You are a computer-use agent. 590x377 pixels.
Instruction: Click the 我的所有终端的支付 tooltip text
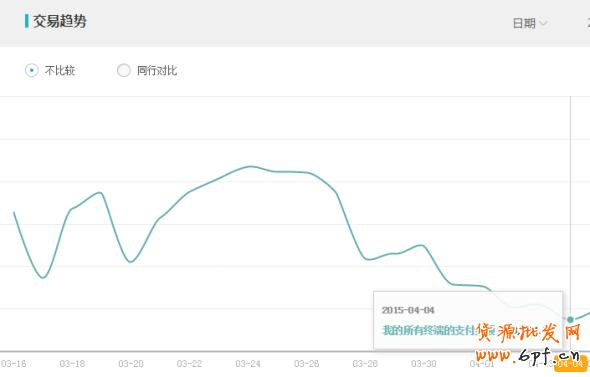coord(430,330)
